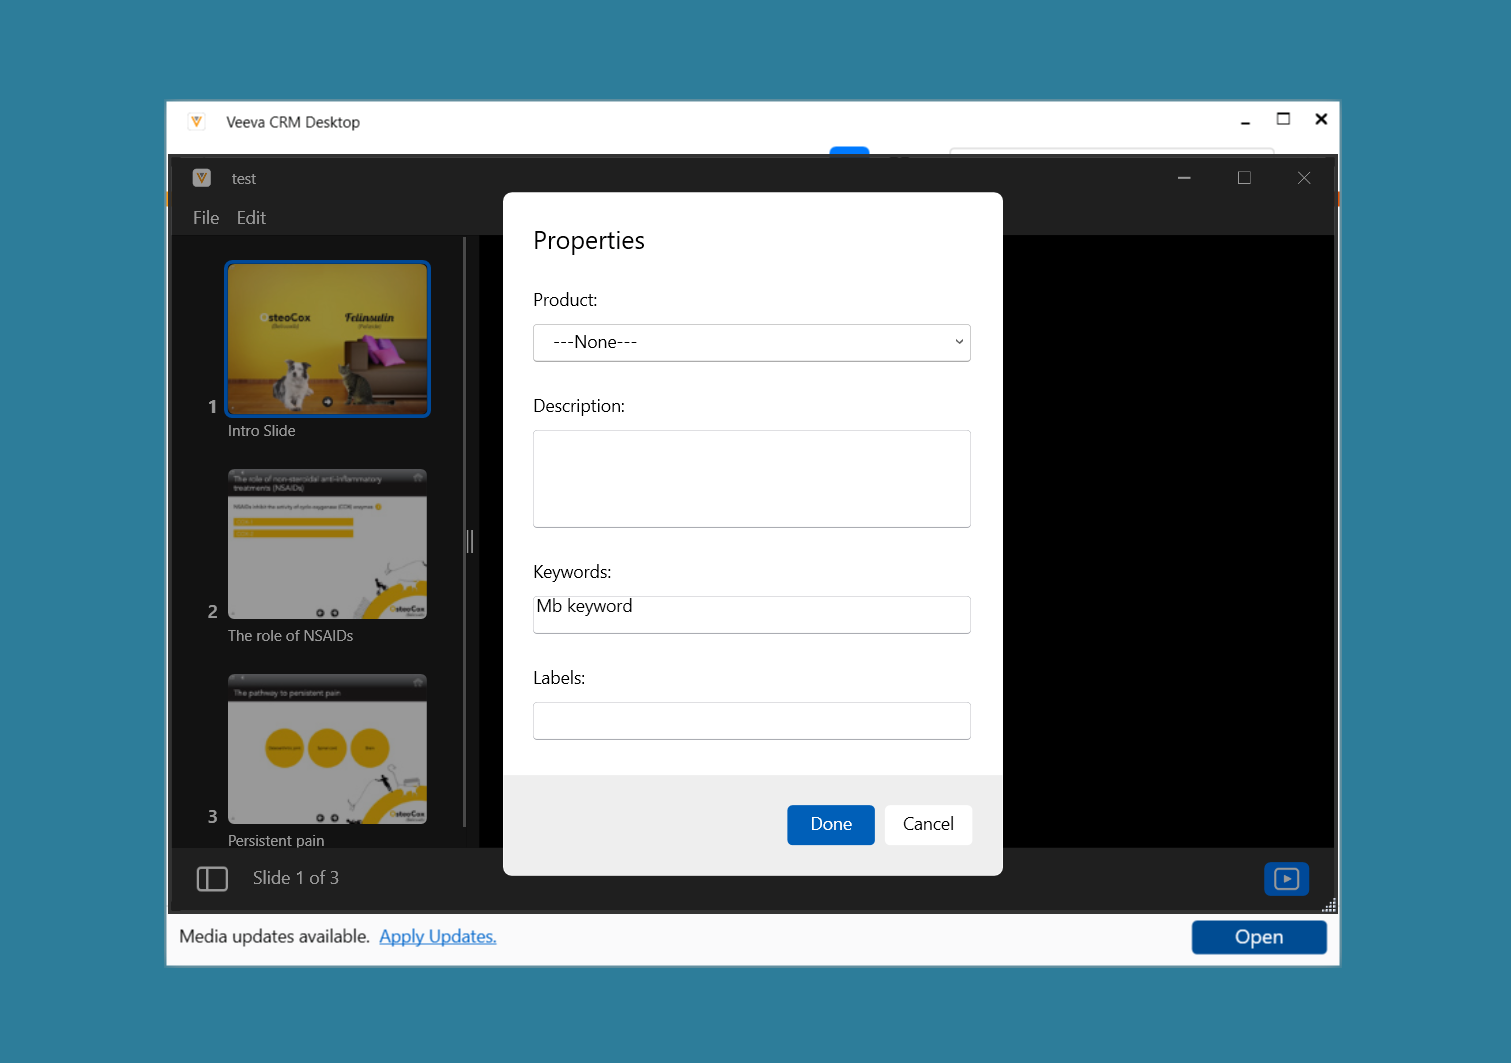Focus the Description text area
Viewport: 1511px width, 1063px height.
pos(751,479)
